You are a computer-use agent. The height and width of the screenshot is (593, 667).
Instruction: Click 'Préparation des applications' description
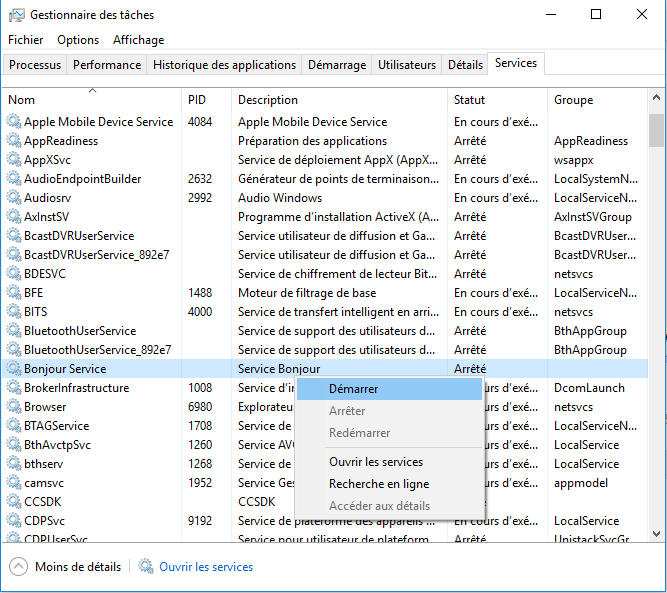(313, 141)
